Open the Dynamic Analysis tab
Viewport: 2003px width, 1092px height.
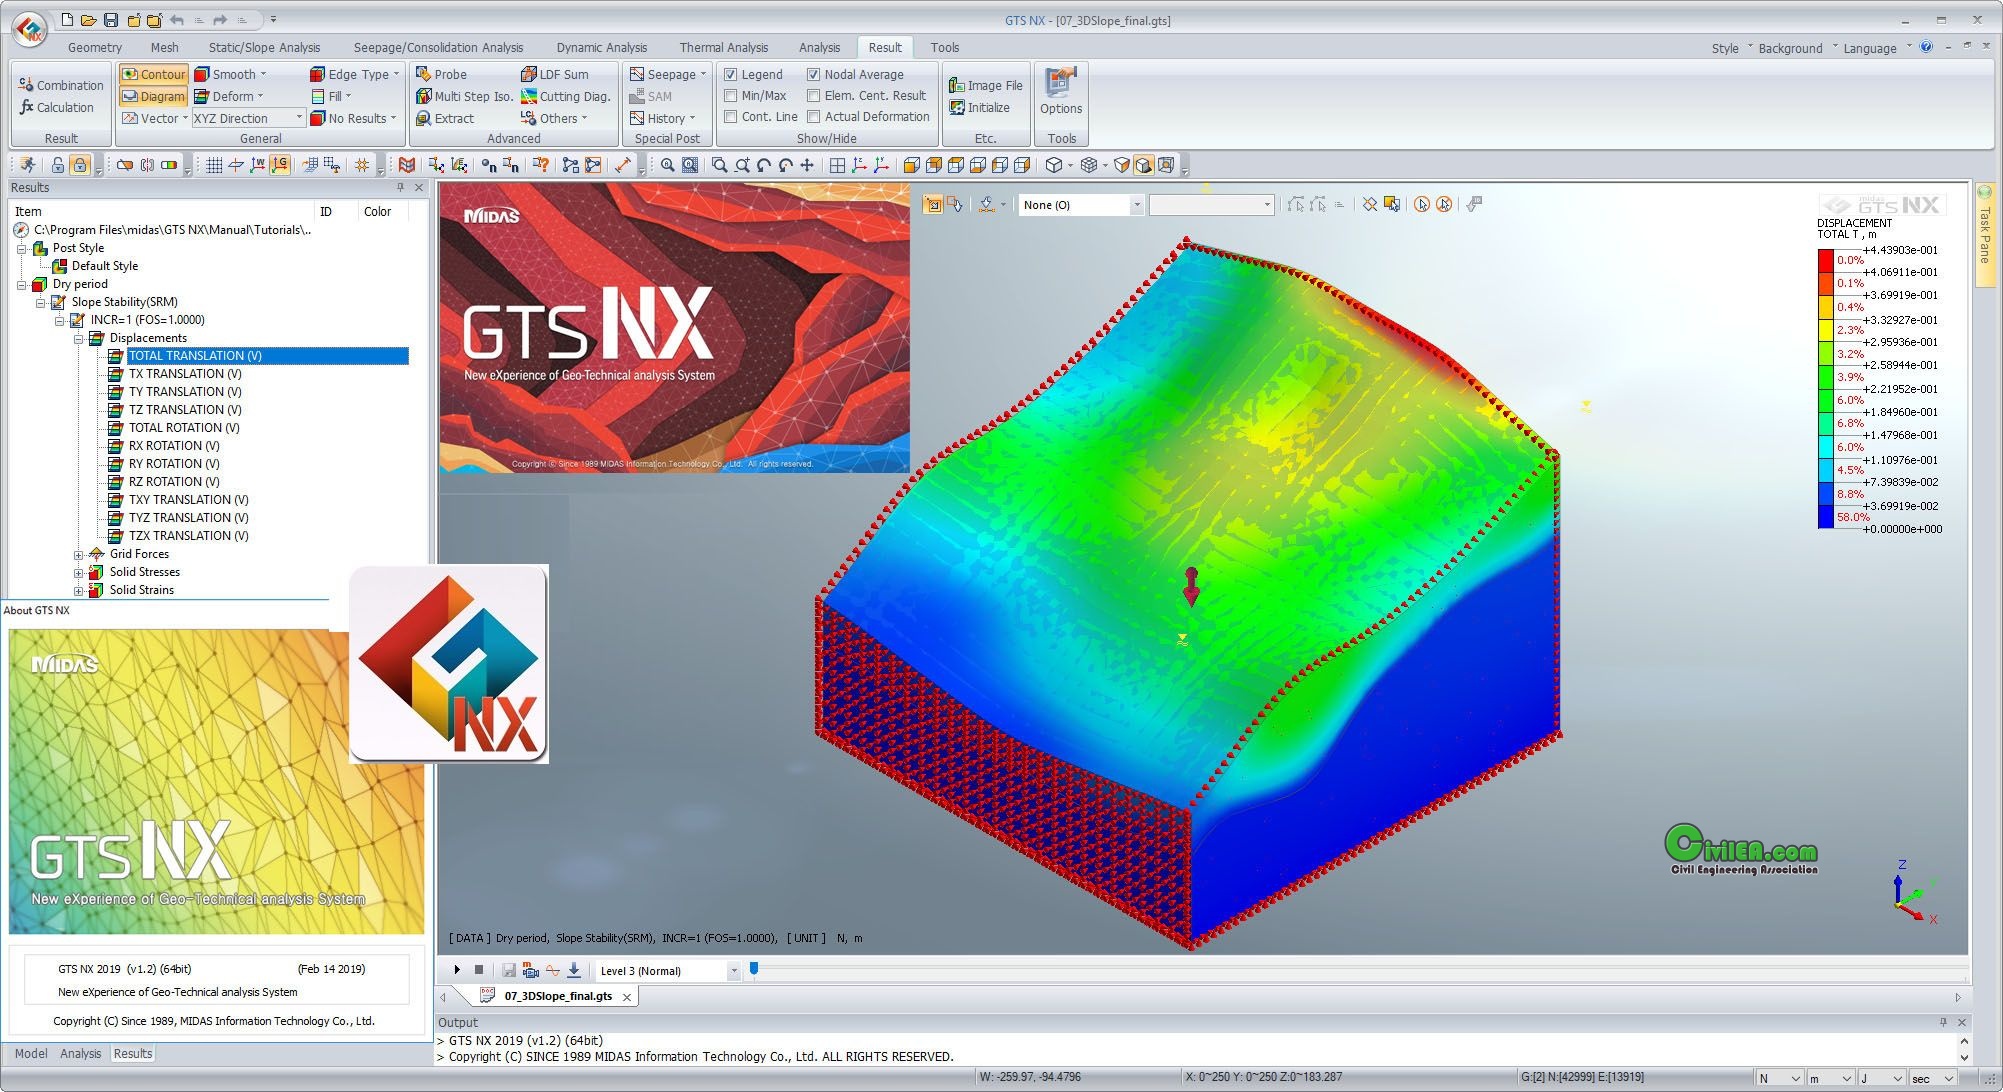(x=601, y=47)
